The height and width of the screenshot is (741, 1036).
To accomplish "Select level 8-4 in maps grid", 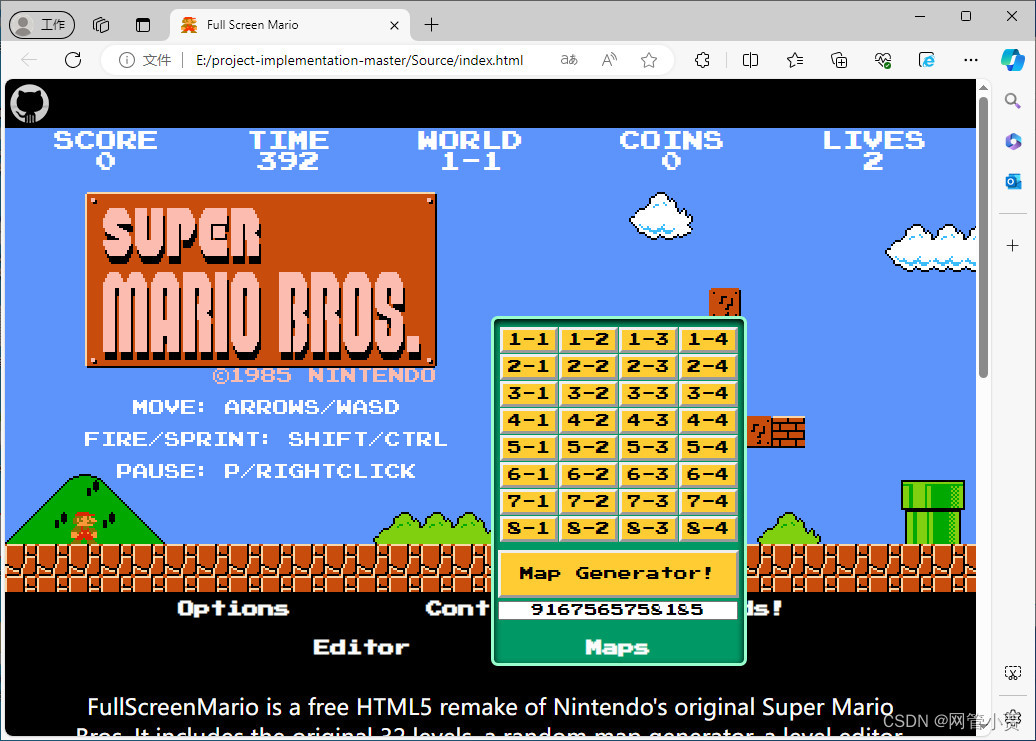I will (x=708, y=528).
